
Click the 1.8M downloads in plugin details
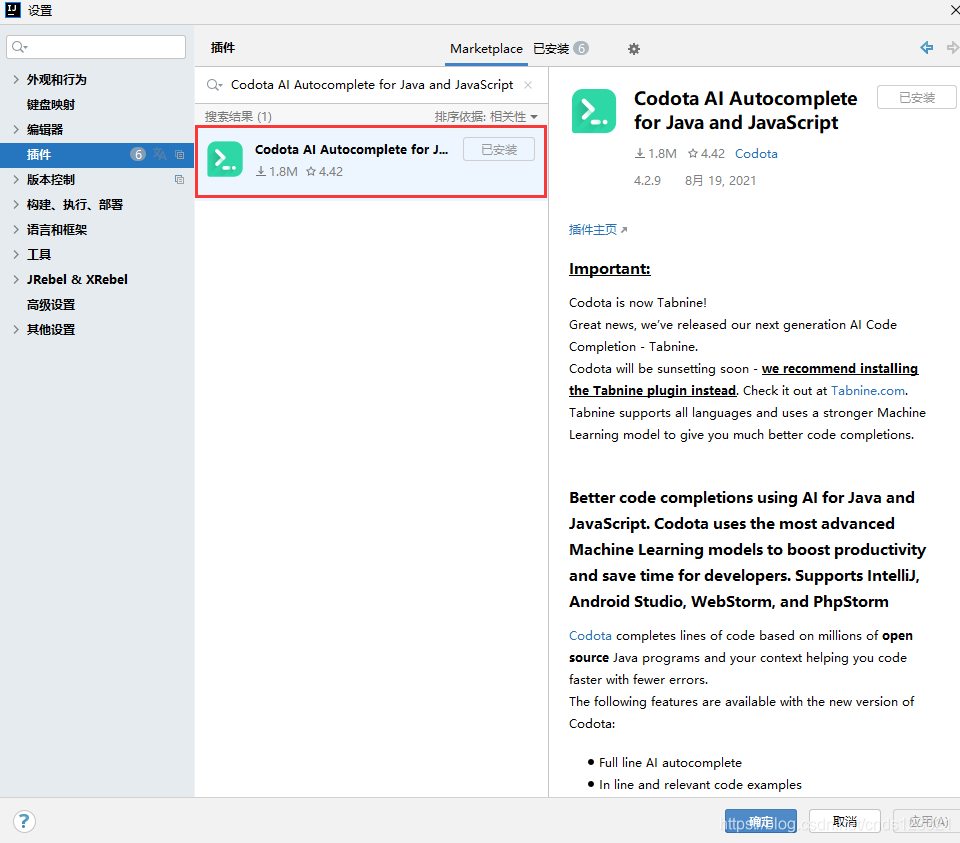[655, 154]
